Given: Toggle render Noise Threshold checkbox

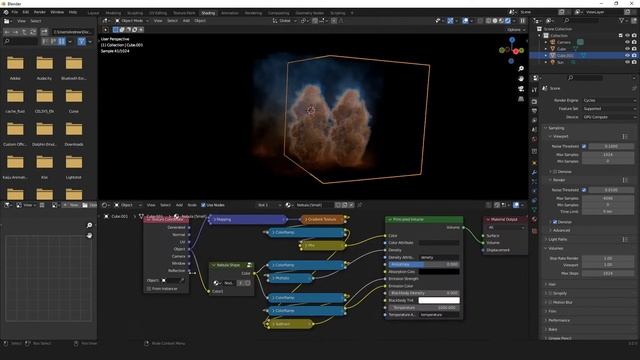Looking at the screenshot, I should pos(584,190).
